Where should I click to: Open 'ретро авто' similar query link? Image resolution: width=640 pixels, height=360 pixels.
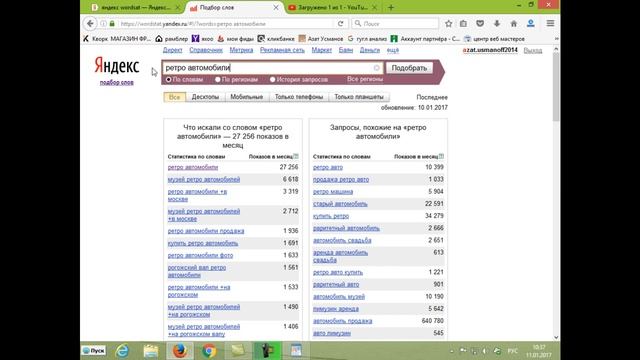[x=328, y=167]
